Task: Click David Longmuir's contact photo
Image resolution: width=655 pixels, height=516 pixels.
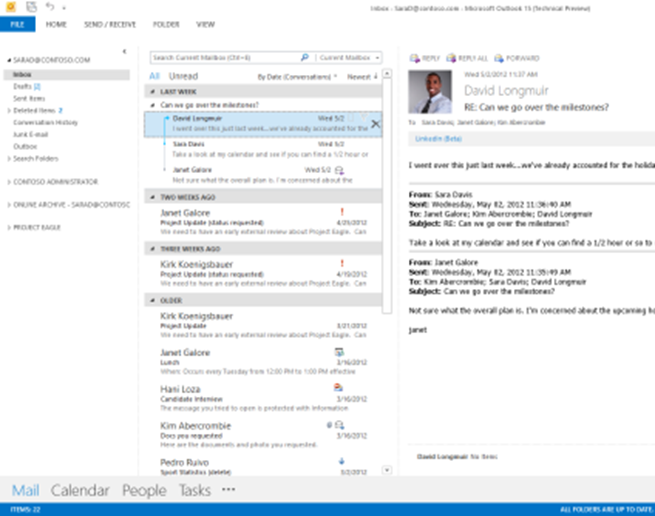Action: pos(430,92)
